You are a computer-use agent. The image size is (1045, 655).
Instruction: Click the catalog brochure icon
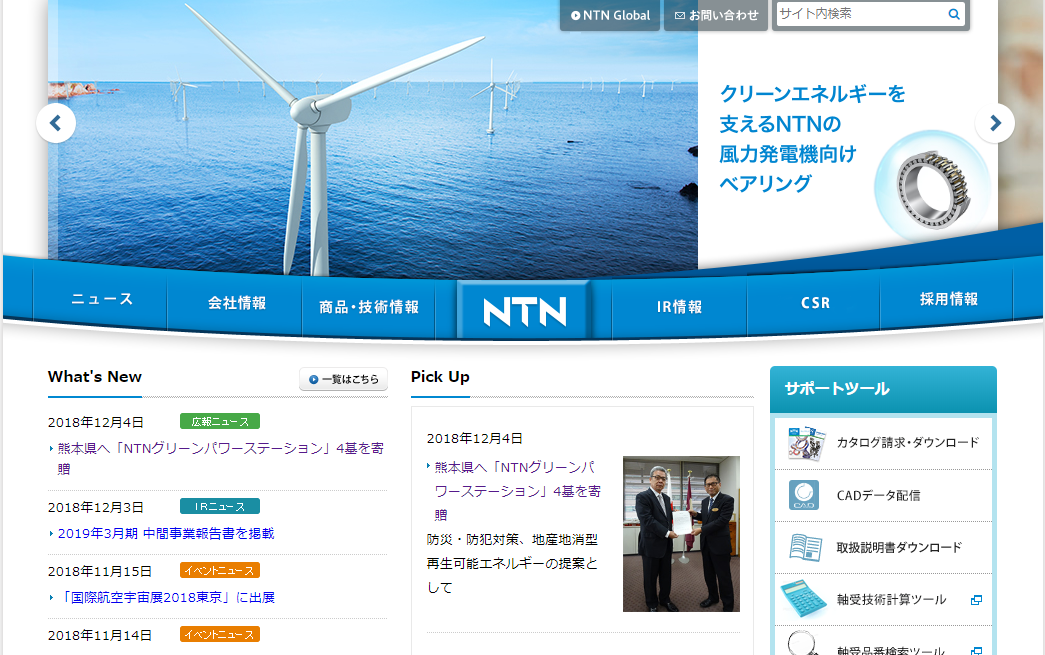804,444
